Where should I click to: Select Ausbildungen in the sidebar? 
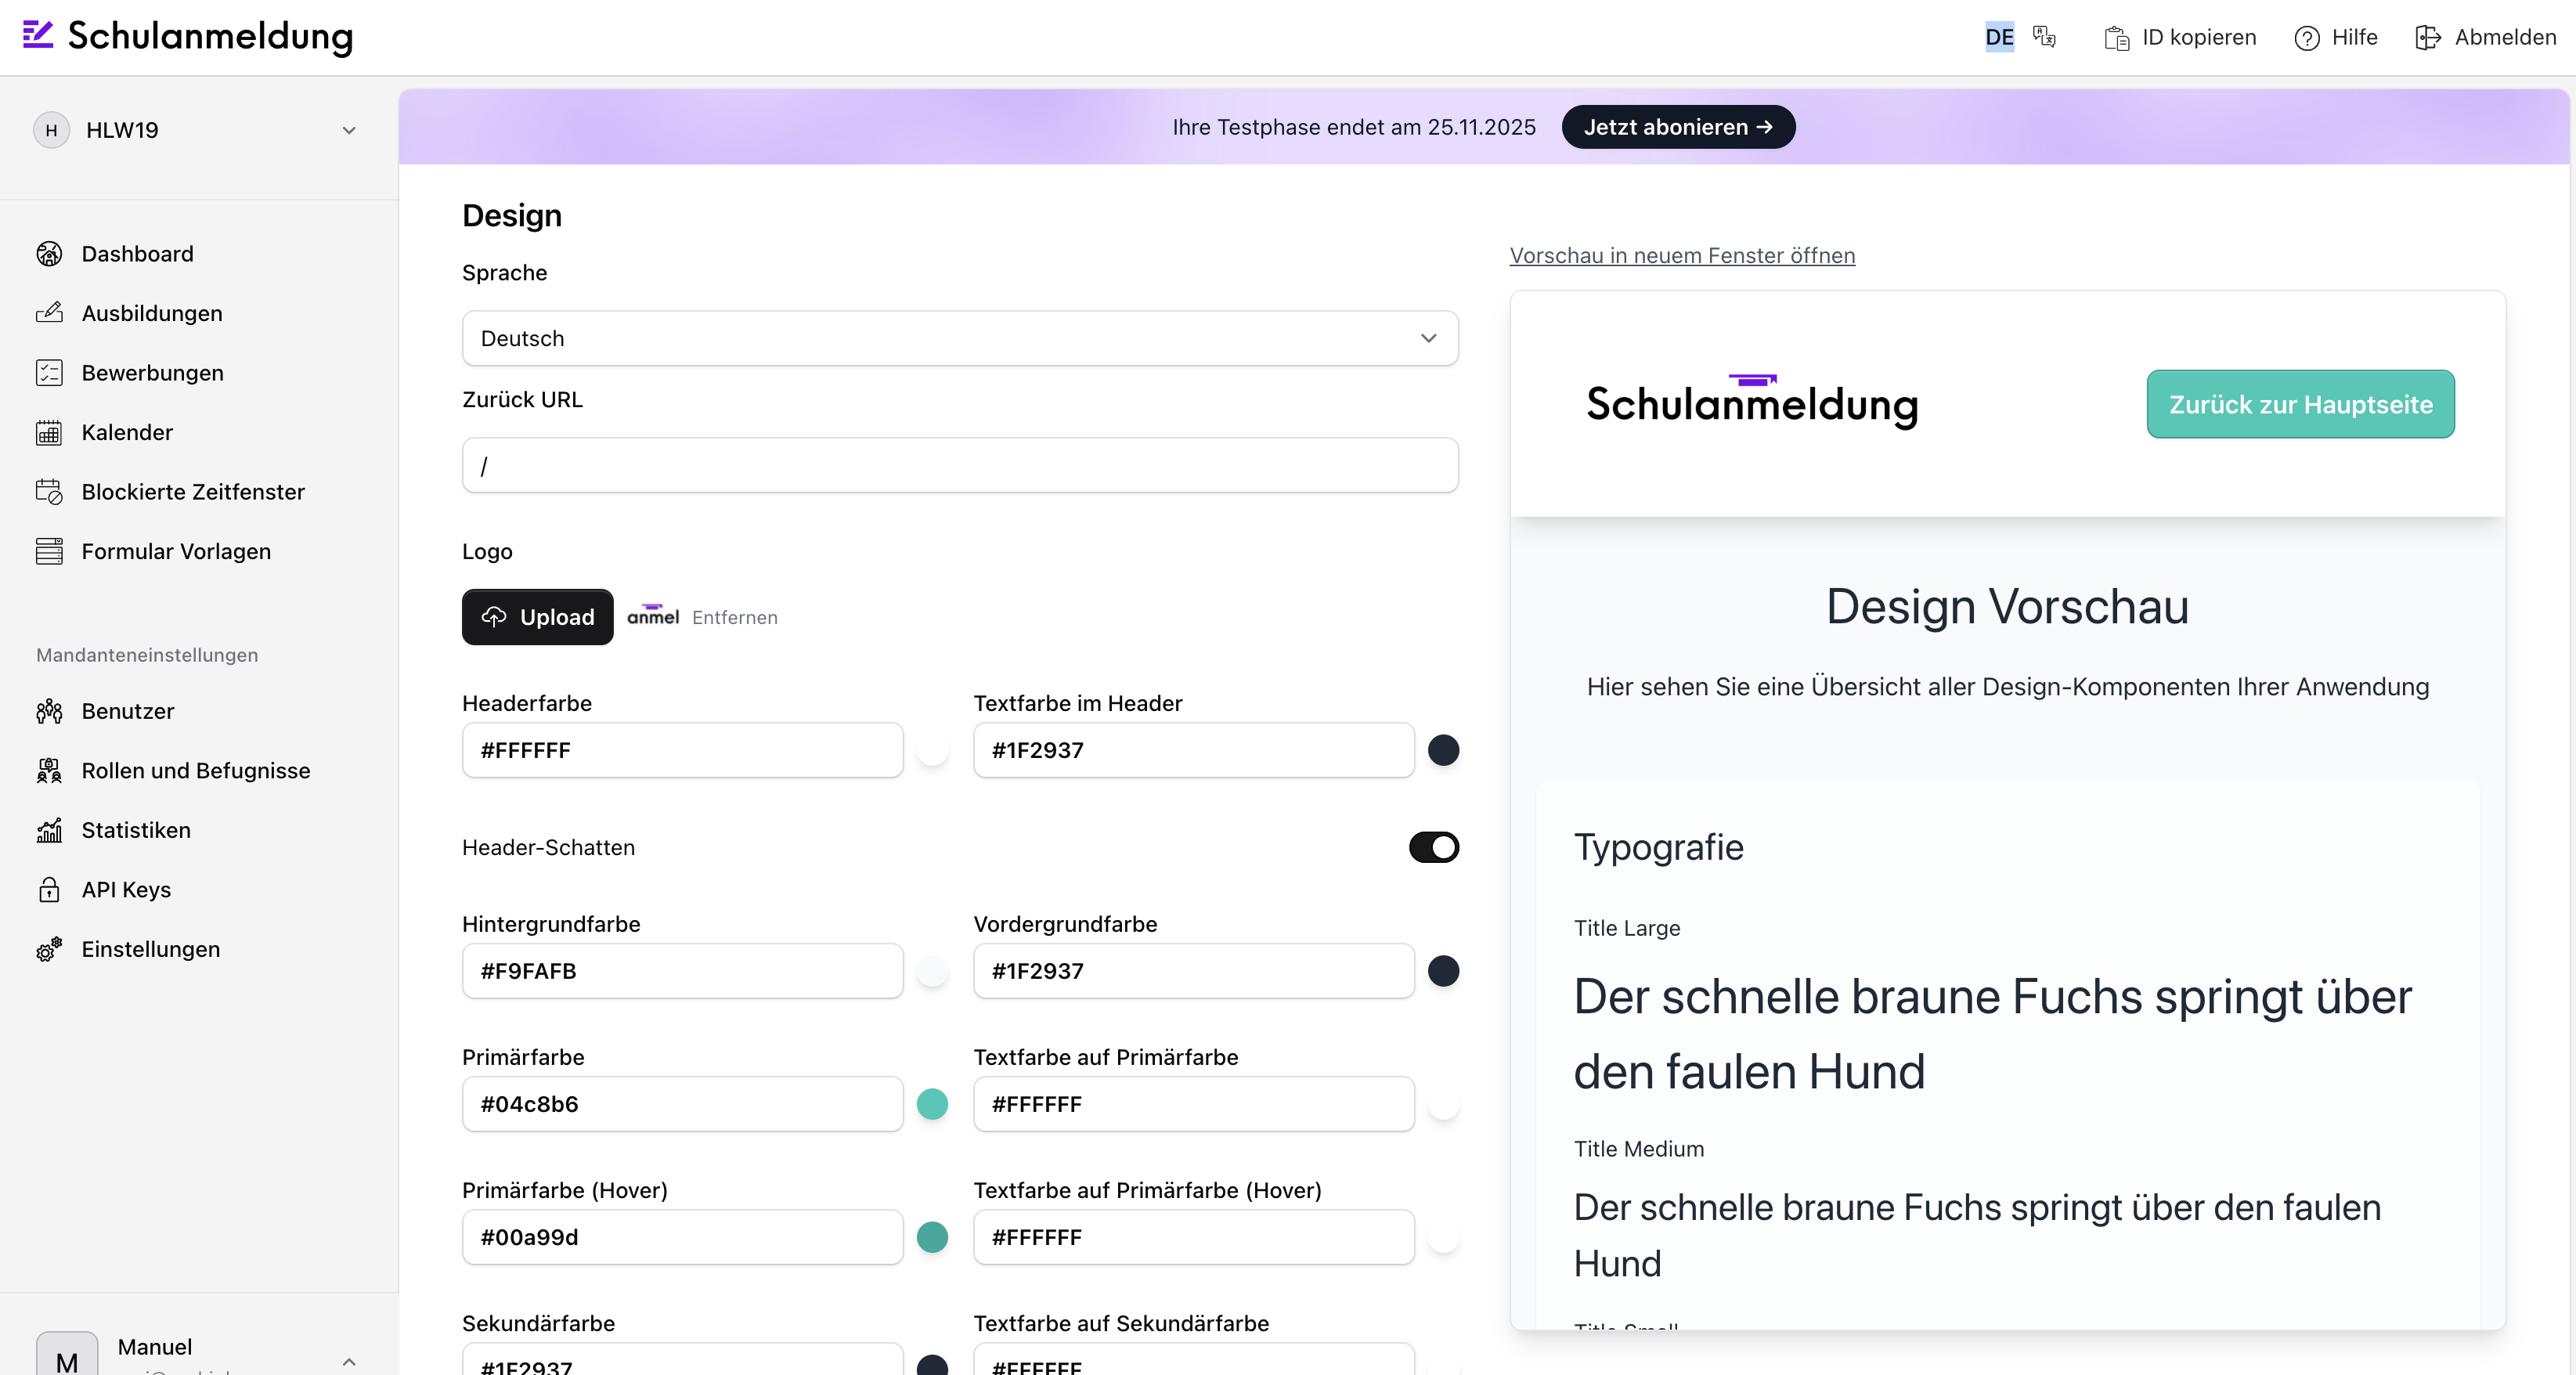coord(151,312)
